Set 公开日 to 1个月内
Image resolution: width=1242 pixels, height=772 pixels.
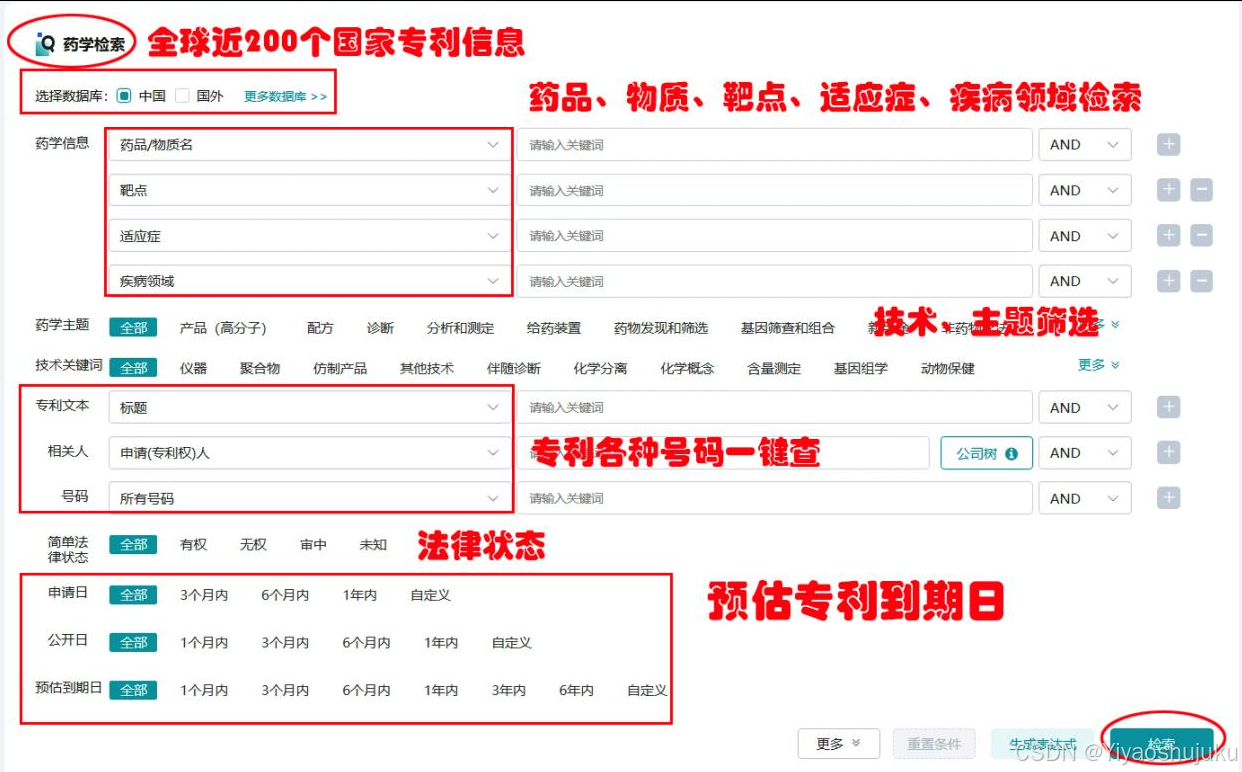(x=204, y=643)
